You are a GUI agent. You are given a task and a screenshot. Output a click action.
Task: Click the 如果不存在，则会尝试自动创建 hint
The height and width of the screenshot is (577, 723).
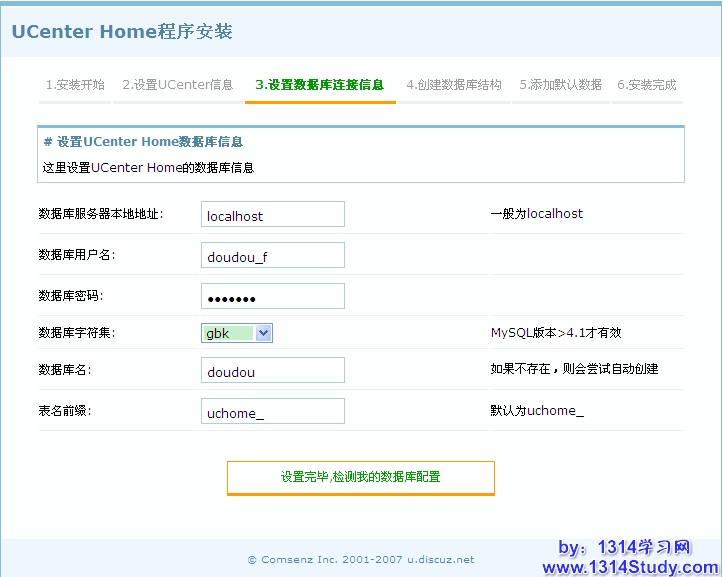(574, 369)
